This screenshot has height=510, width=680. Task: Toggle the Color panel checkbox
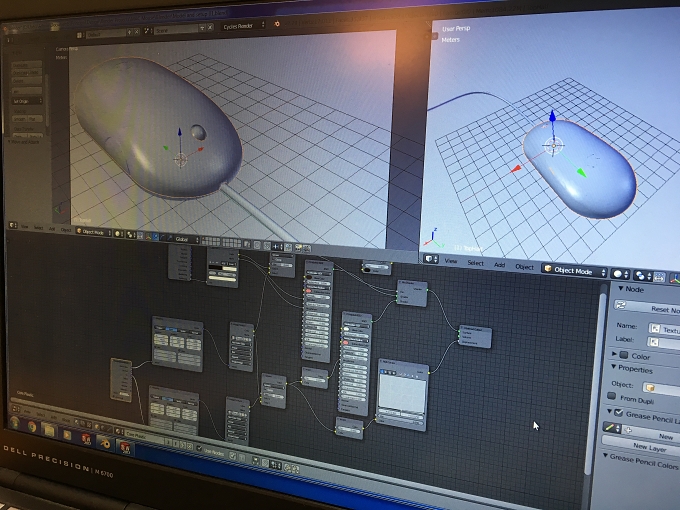coord(624,355)
